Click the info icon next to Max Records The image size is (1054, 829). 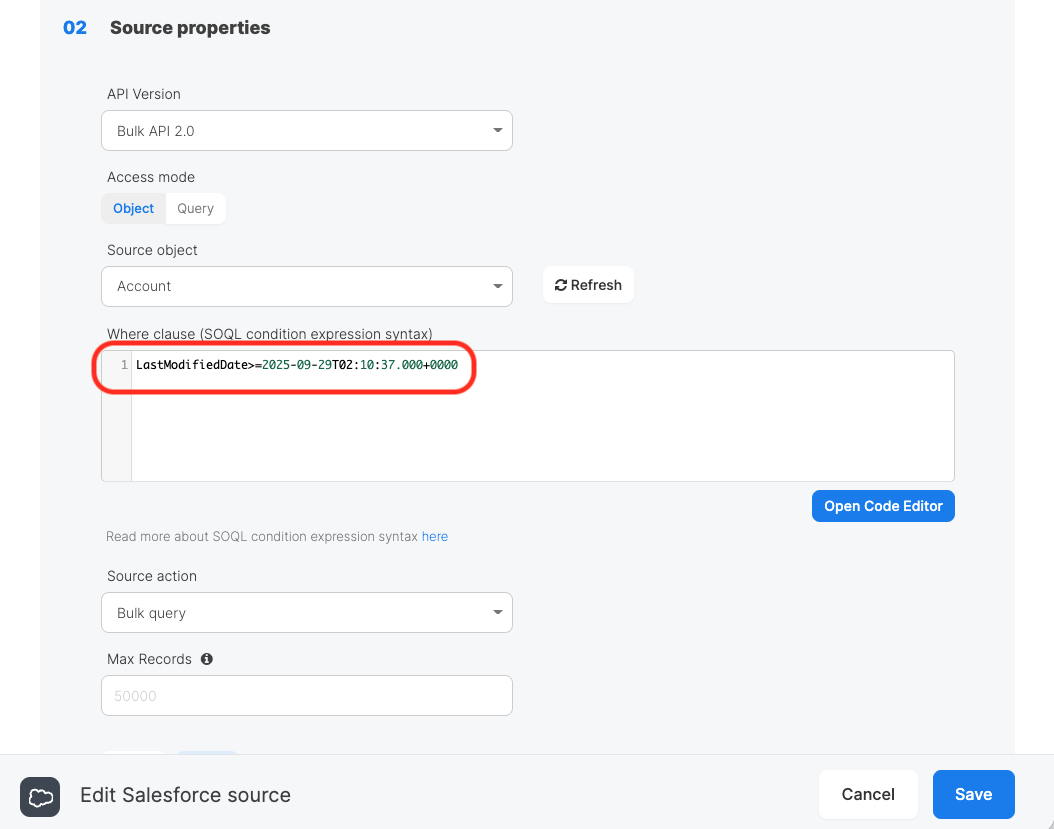[207, 659]
